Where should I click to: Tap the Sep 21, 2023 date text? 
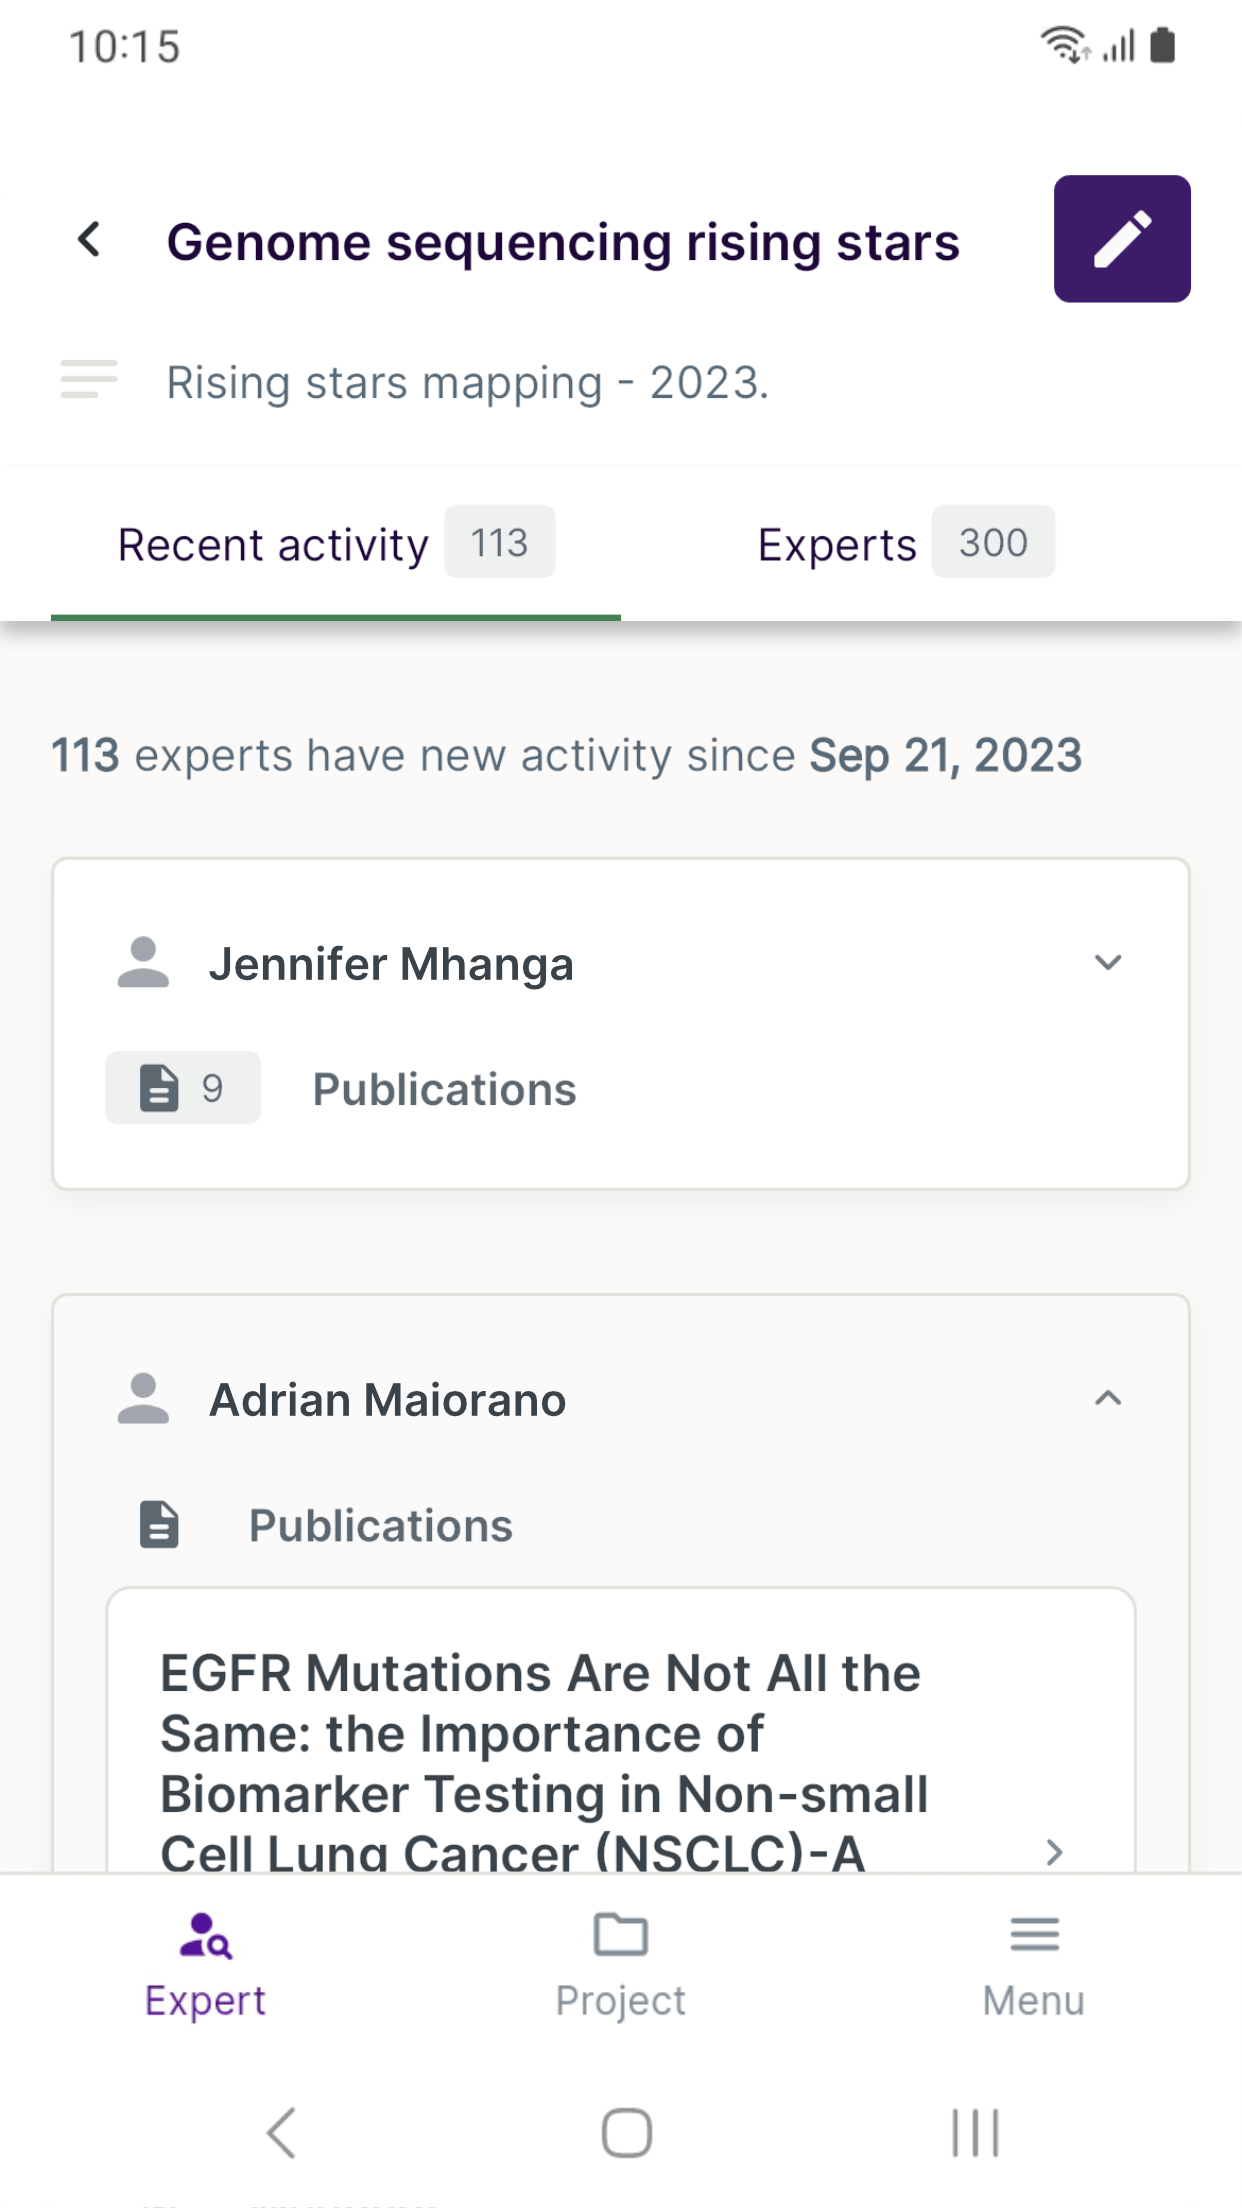[946, 755]
